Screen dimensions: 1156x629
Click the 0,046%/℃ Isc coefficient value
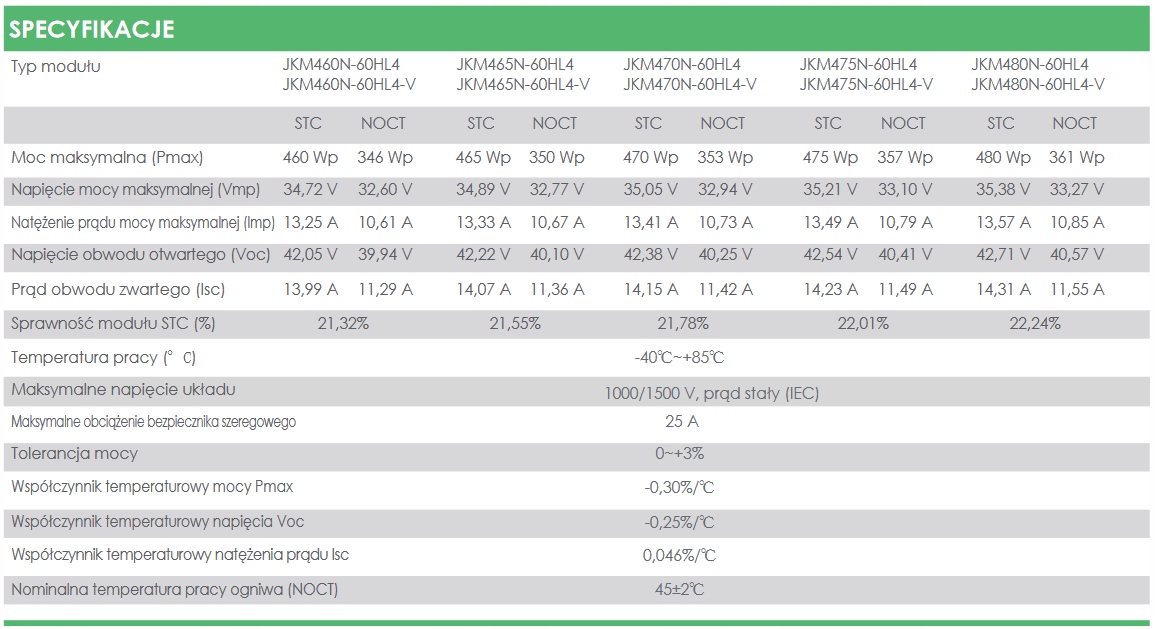tap(679, 555)
